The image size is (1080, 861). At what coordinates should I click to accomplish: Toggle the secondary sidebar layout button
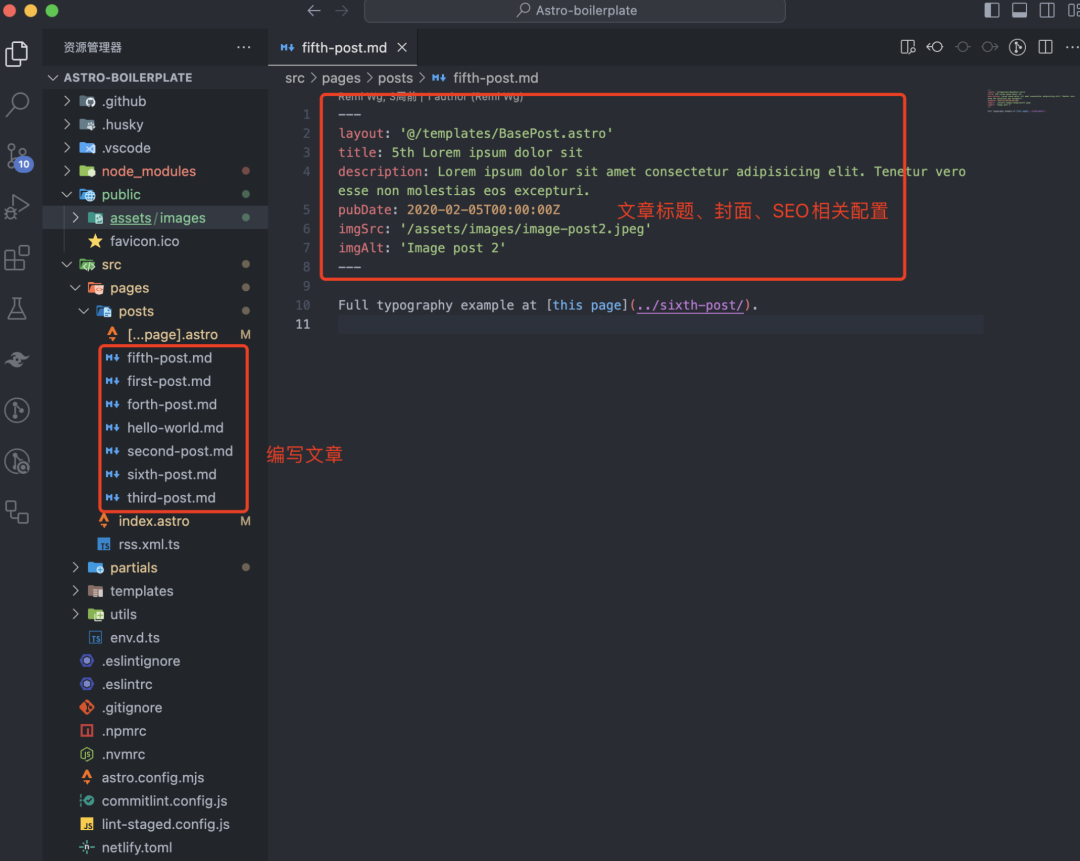tap(1047, 11)
